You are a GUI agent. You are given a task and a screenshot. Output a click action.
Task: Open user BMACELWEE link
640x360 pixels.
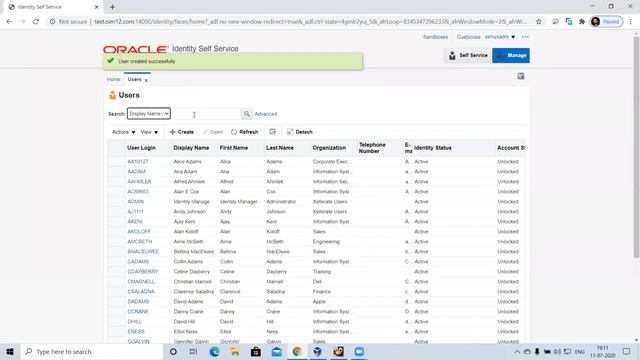[143, 251]
